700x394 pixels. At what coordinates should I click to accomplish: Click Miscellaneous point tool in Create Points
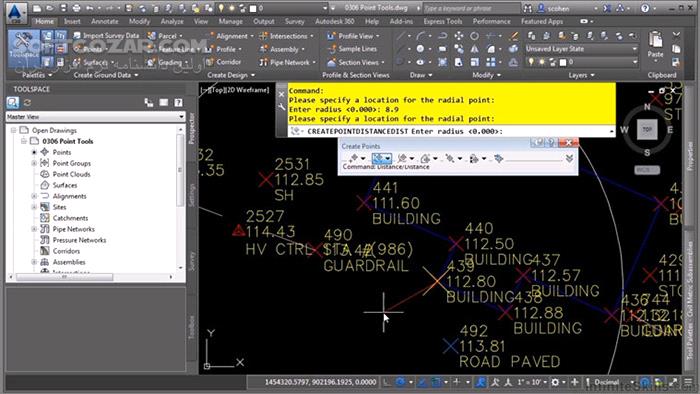(354, 158)
